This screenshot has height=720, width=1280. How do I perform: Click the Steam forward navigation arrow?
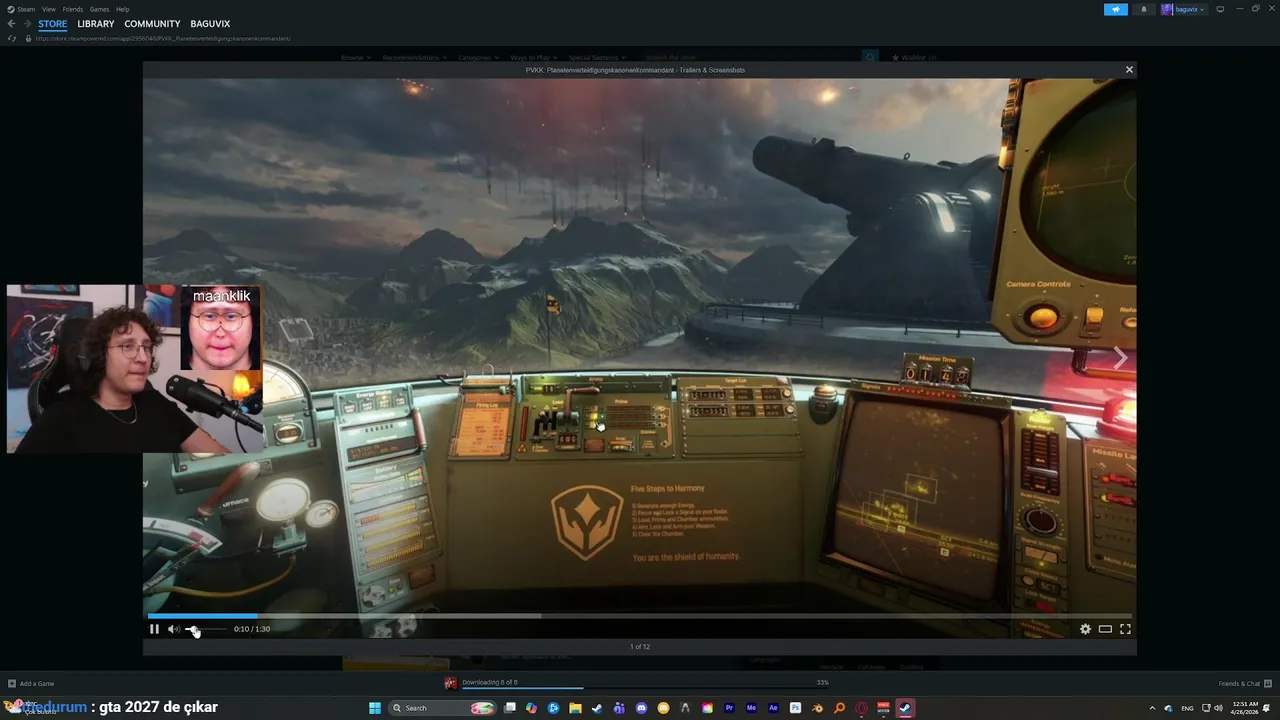point(27,24)
